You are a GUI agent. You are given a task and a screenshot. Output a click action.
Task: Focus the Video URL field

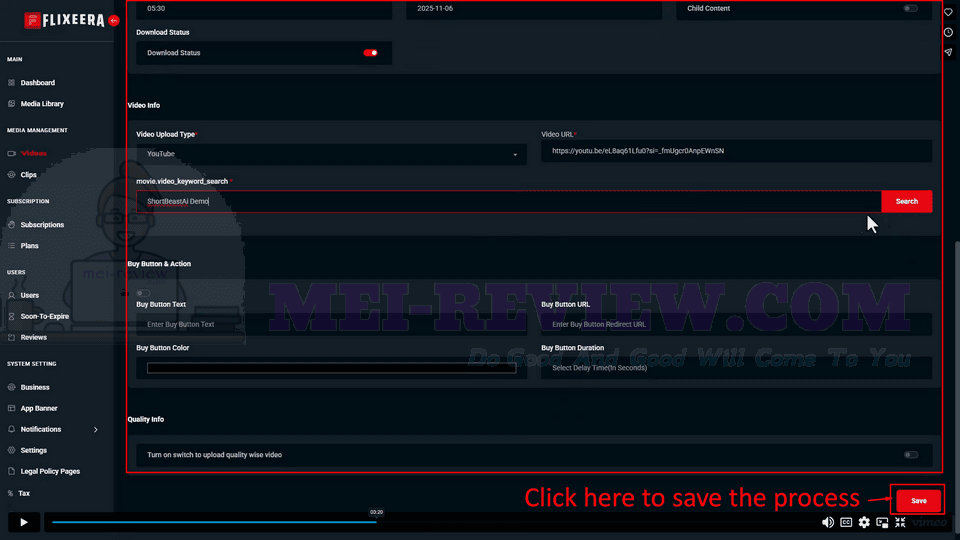click(x=737, y=151)
